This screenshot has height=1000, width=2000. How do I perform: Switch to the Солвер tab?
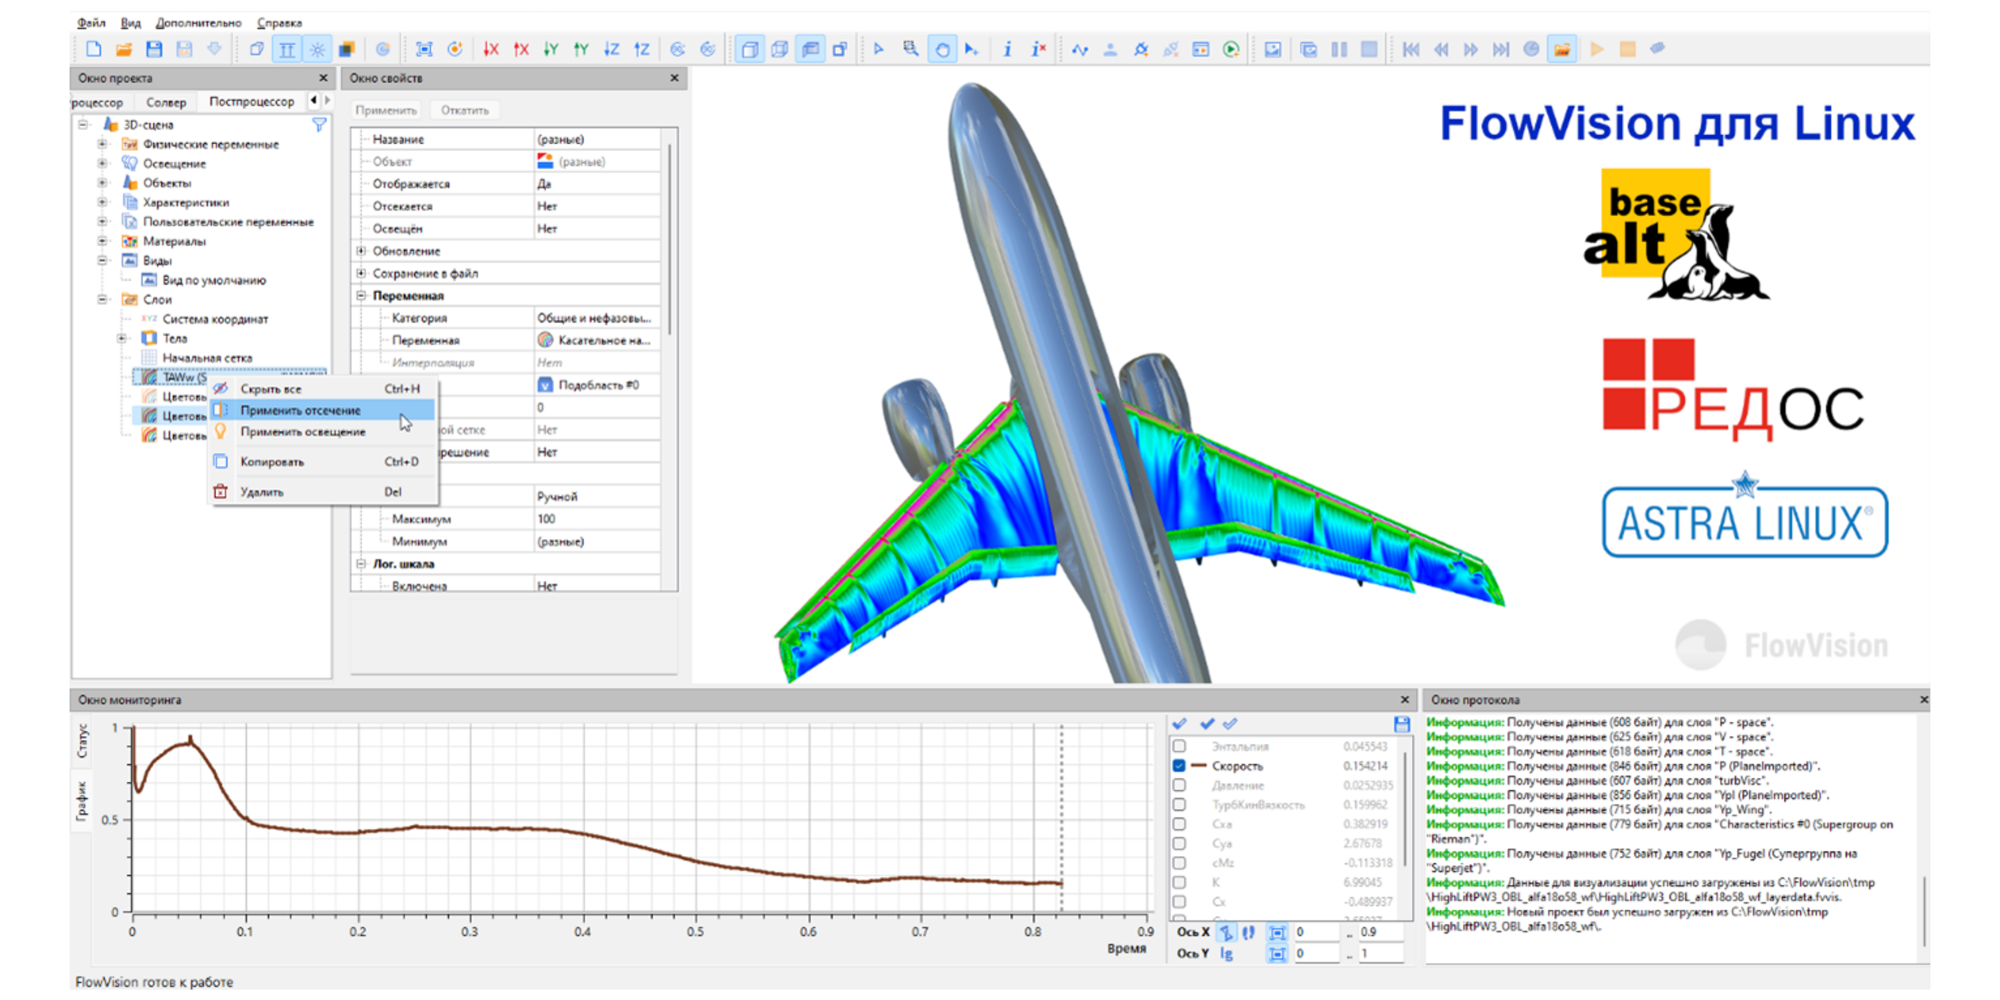pyautogui.click(x=166, y=102)
